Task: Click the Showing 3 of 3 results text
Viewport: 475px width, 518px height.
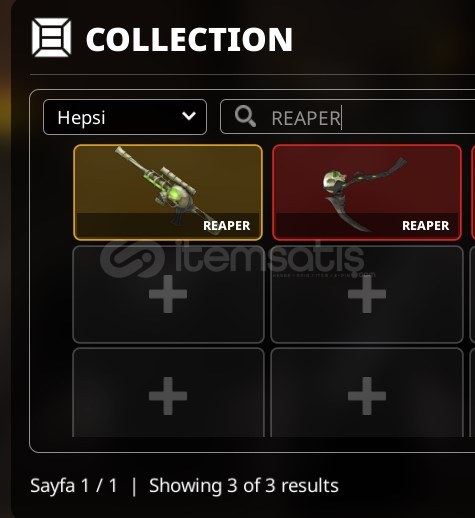Action: pyautogui.click(x=244, y=486)
